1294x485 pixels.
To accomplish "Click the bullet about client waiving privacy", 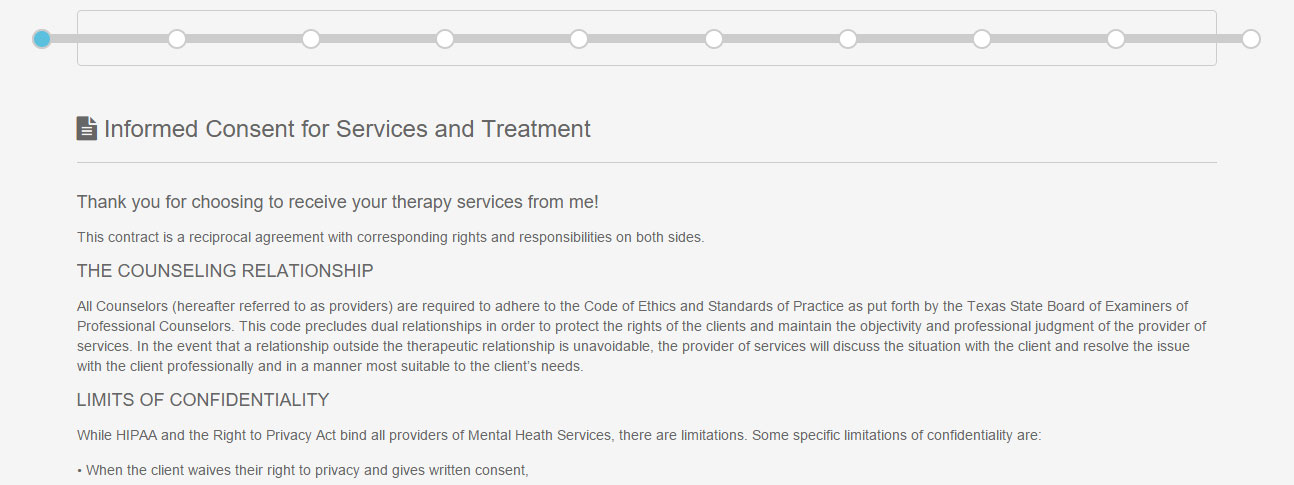I will coord(302,470).
